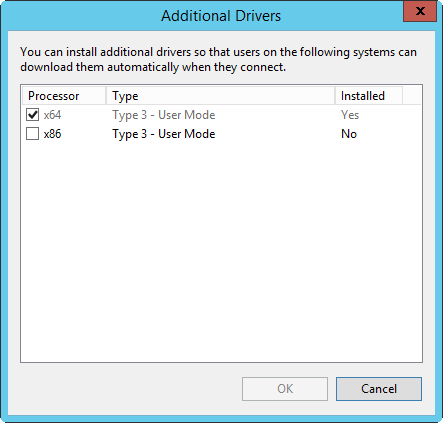The image size is (443, 423).
Task: Click the No installed status cell
Action: coord(349,134)
